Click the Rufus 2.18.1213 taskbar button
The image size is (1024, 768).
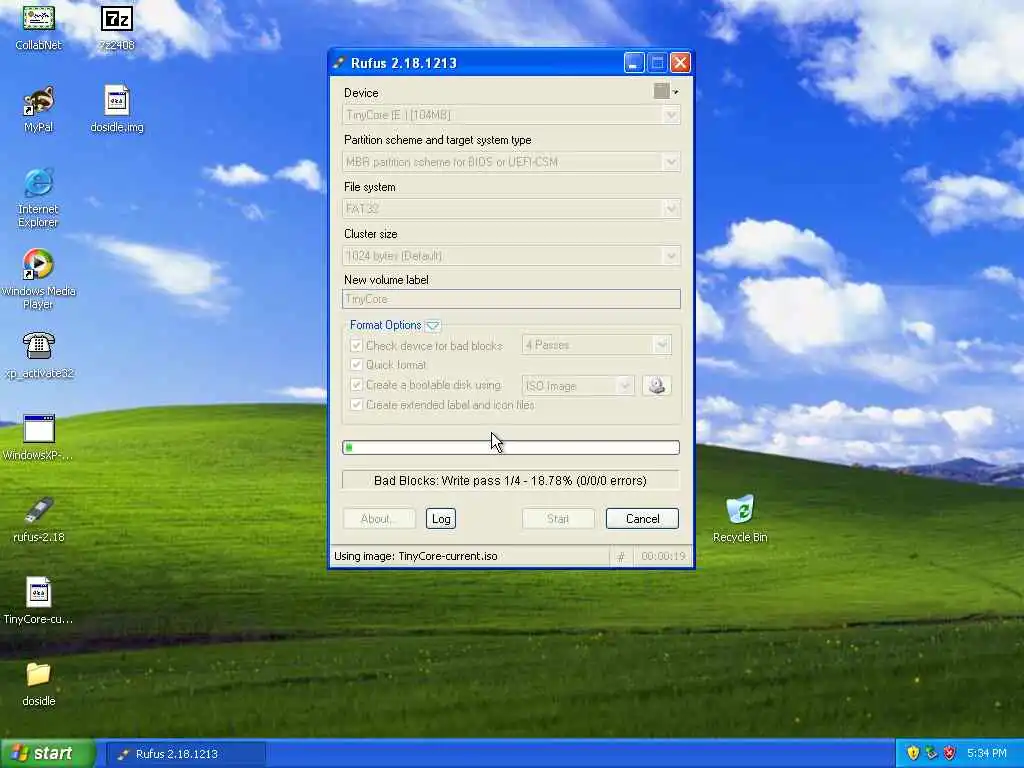pyautogui.click(x=185, y=754)
